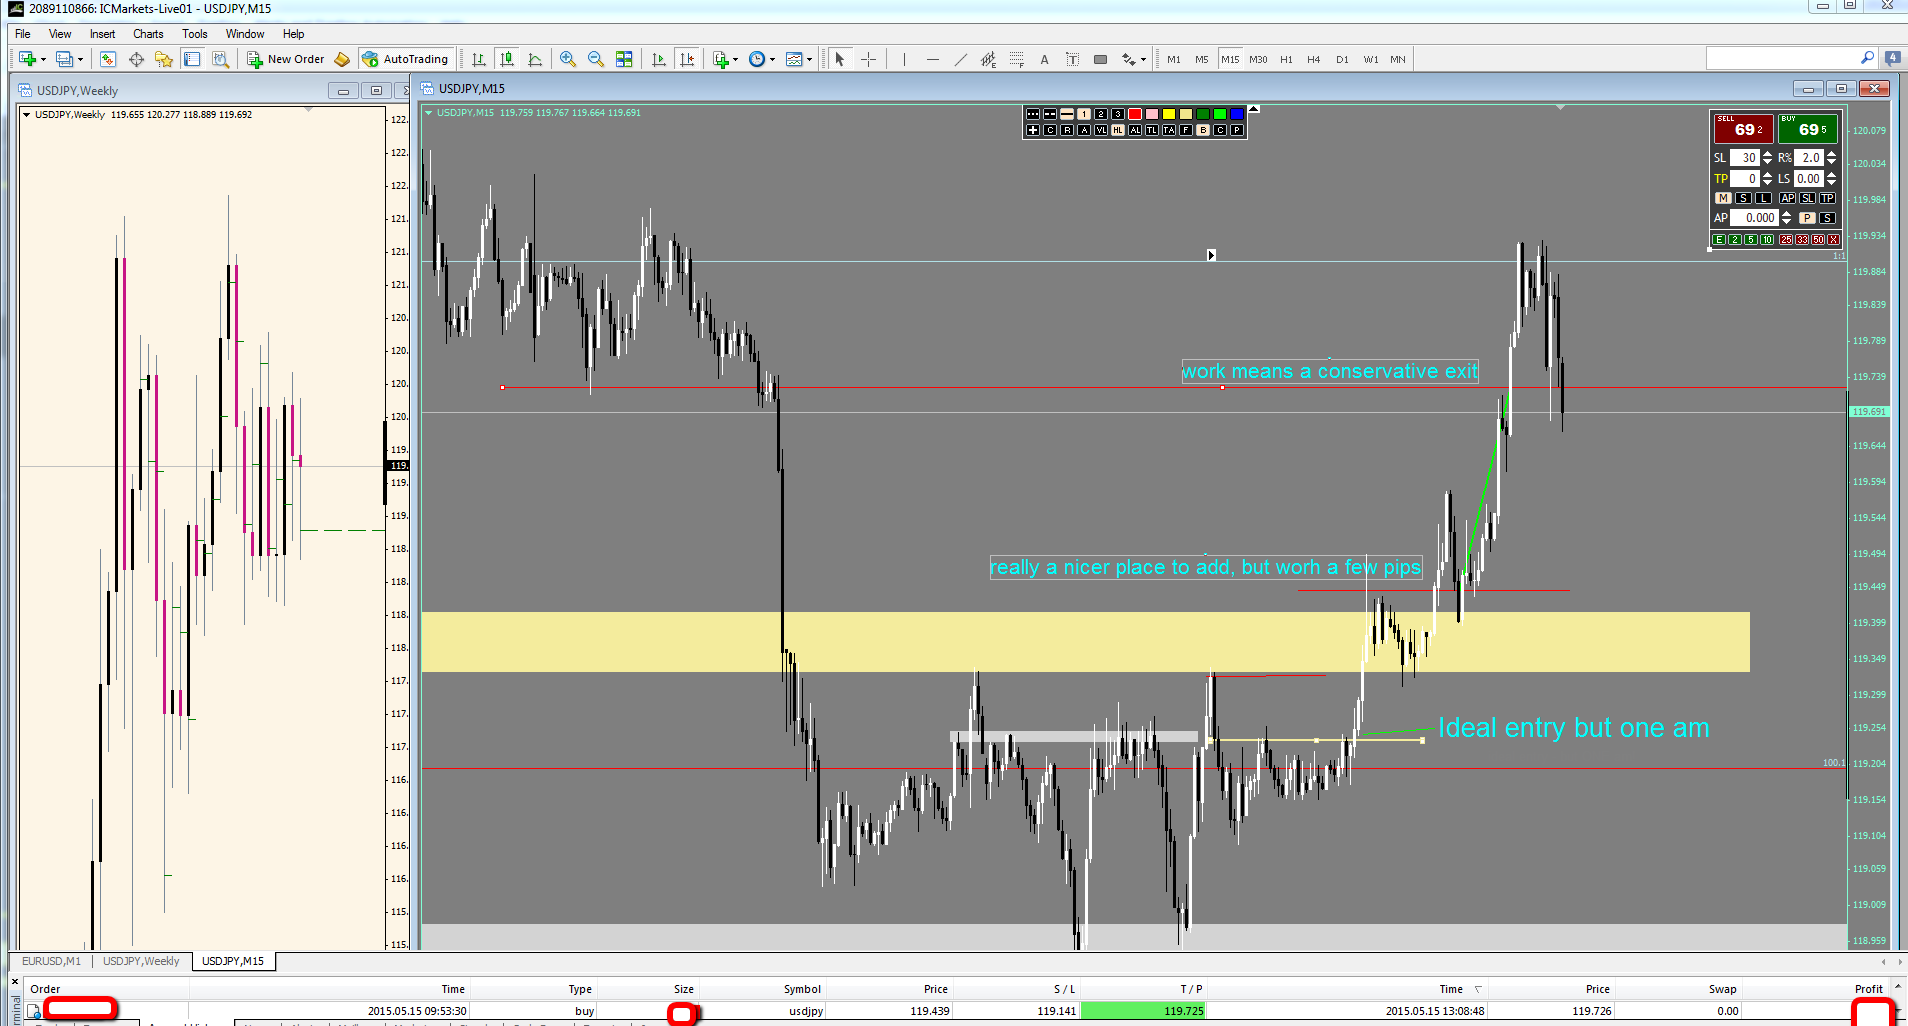The width and height of the screenshot is (1908, 1026).
Task: Expand the templates dropdown arrow
Action: 809,60
